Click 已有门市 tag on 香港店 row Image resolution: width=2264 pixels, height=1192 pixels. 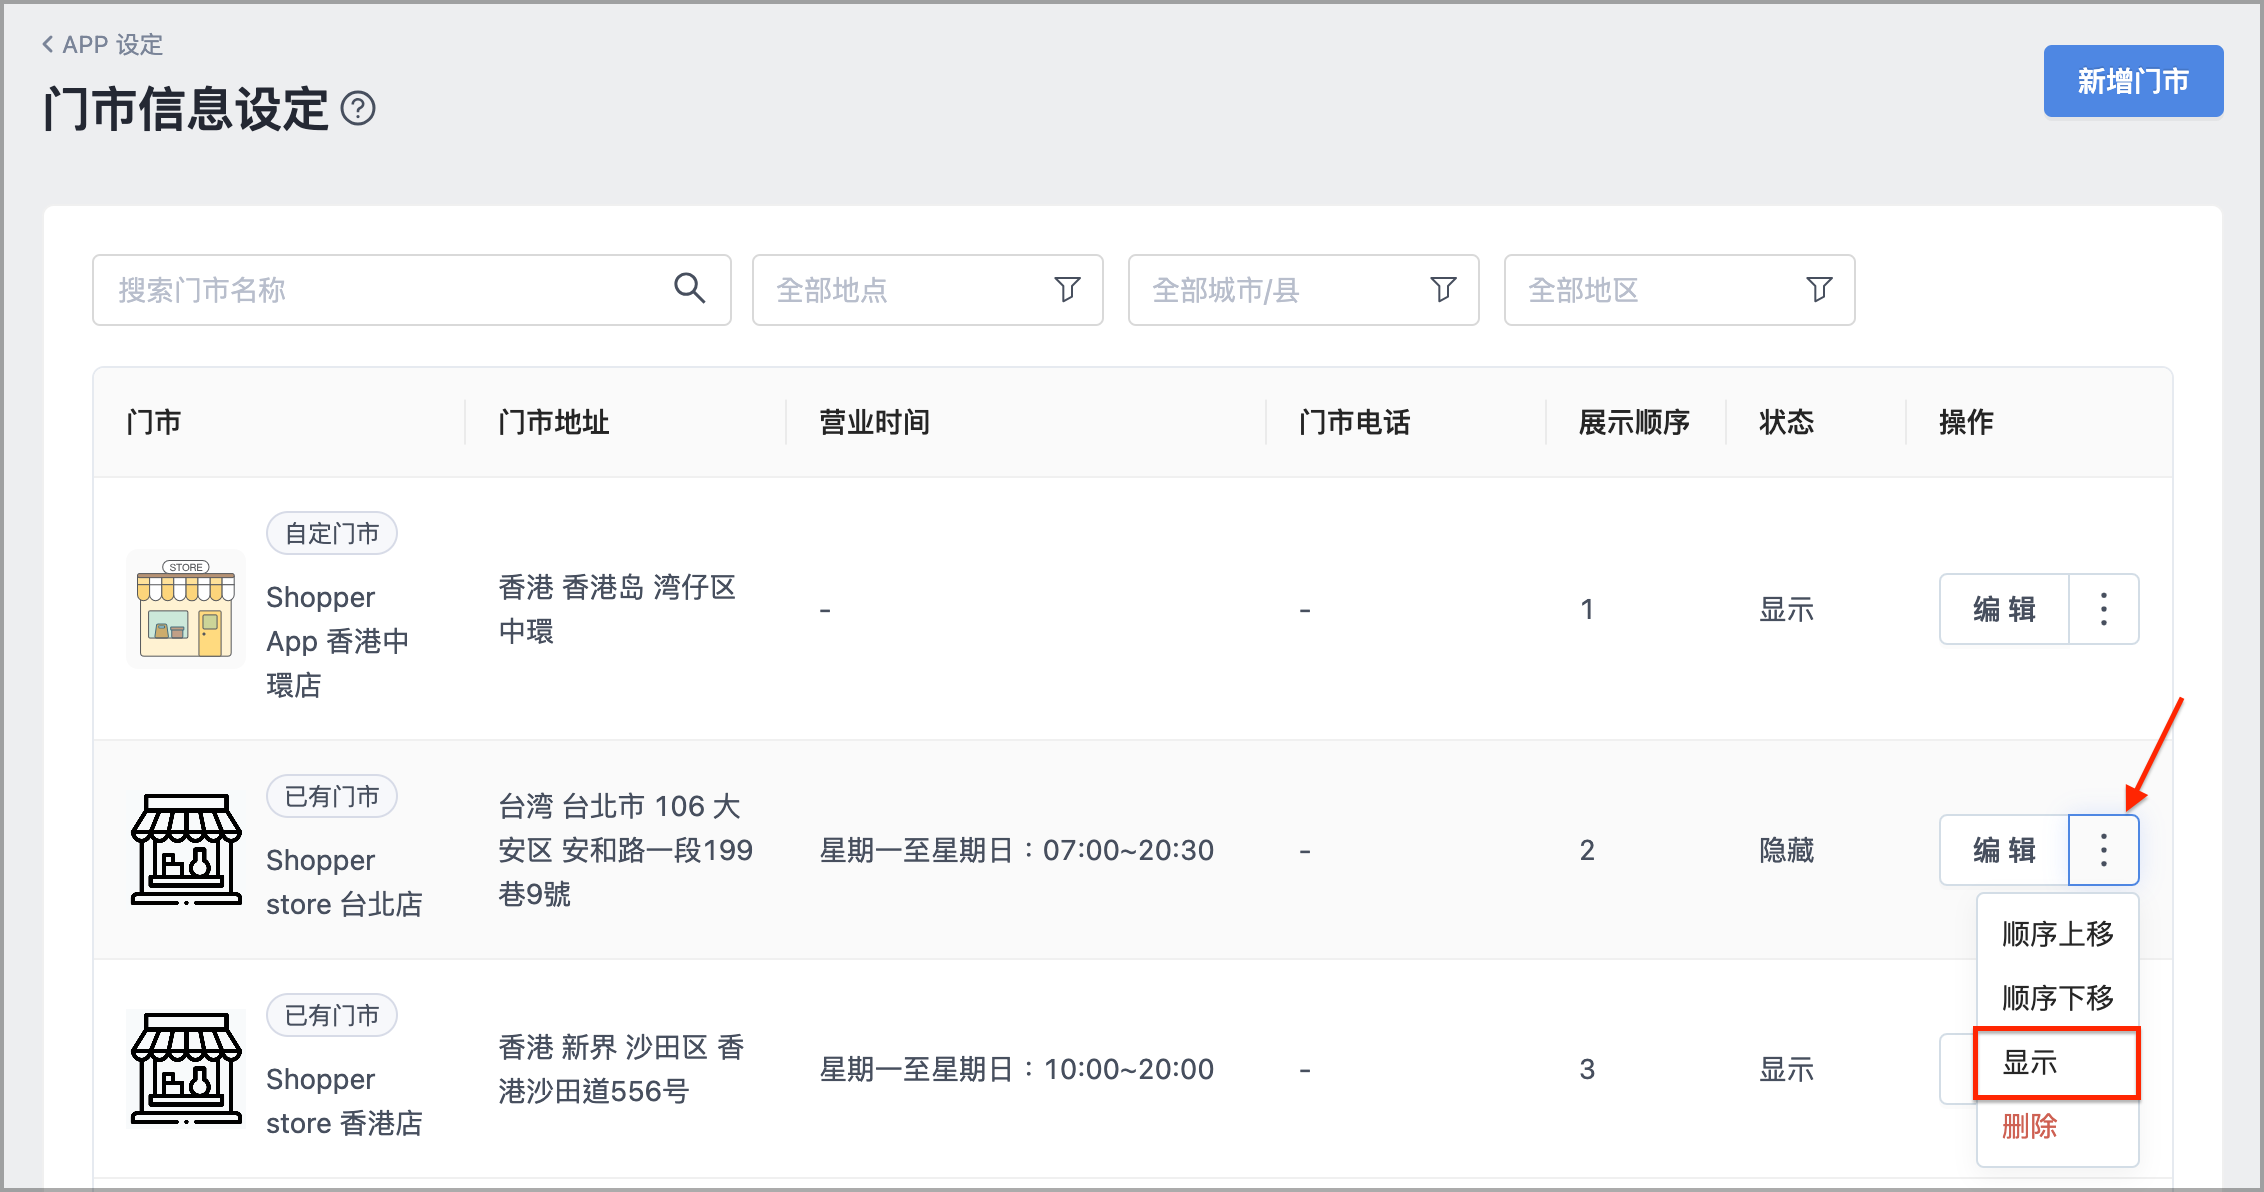click(x=332, y=1015)
